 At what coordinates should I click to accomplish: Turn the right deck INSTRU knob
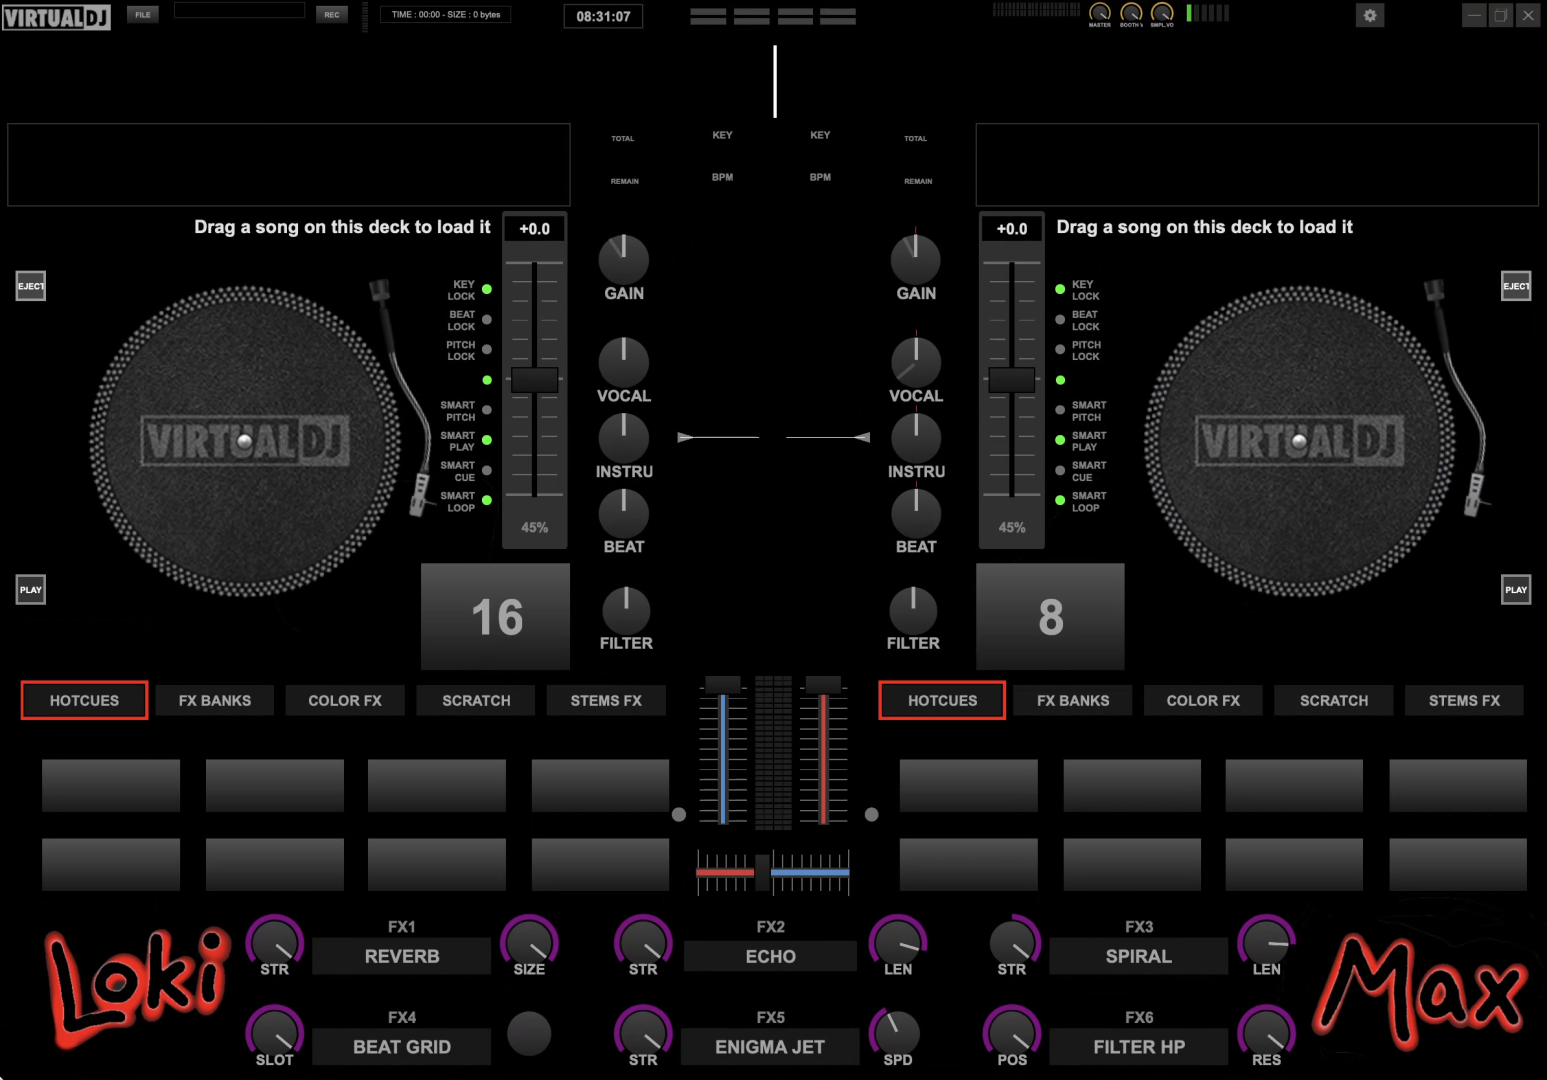(916, 438)
